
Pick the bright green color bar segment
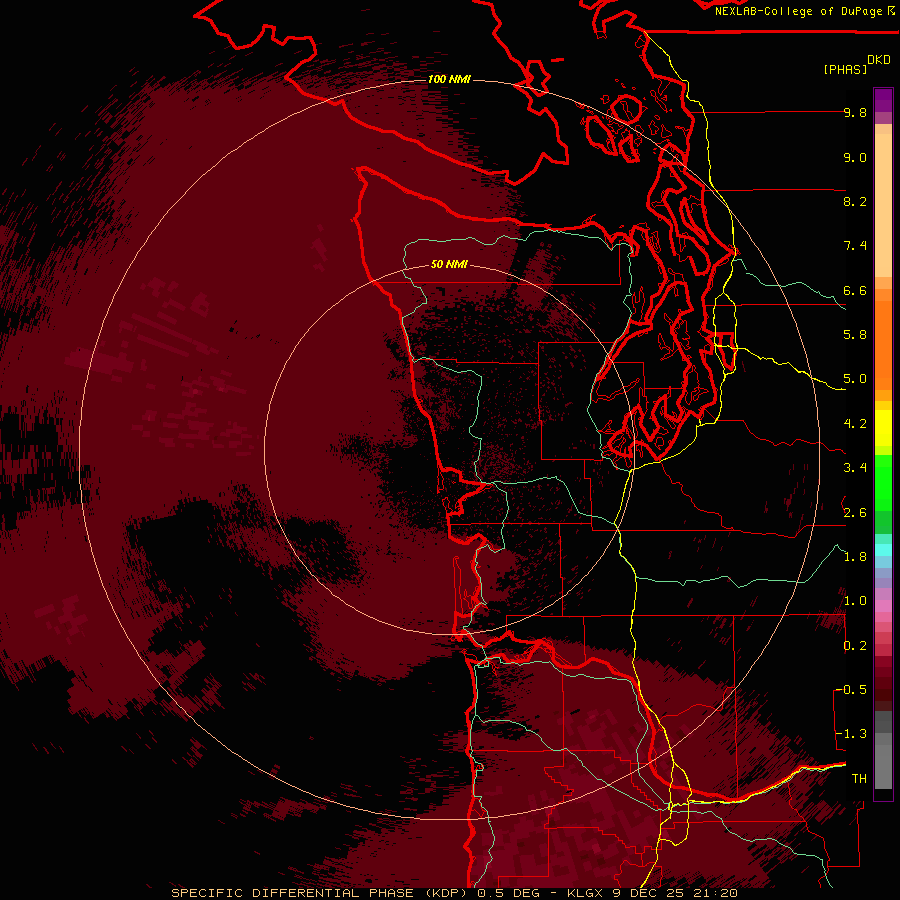(883, 482)
